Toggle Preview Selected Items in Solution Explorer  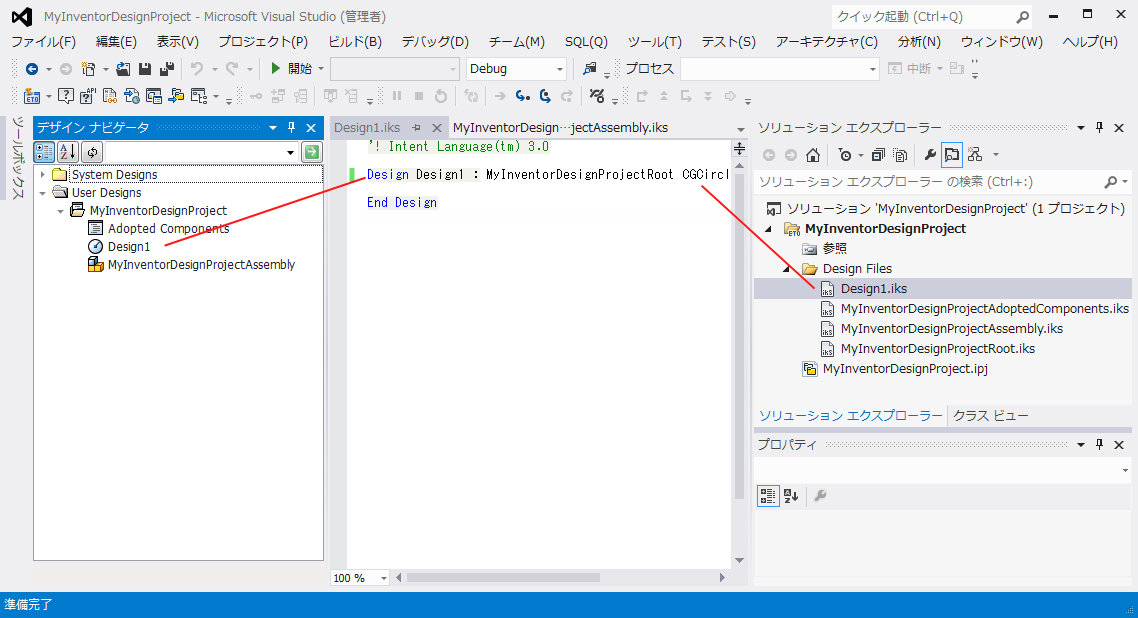[951, 154]
